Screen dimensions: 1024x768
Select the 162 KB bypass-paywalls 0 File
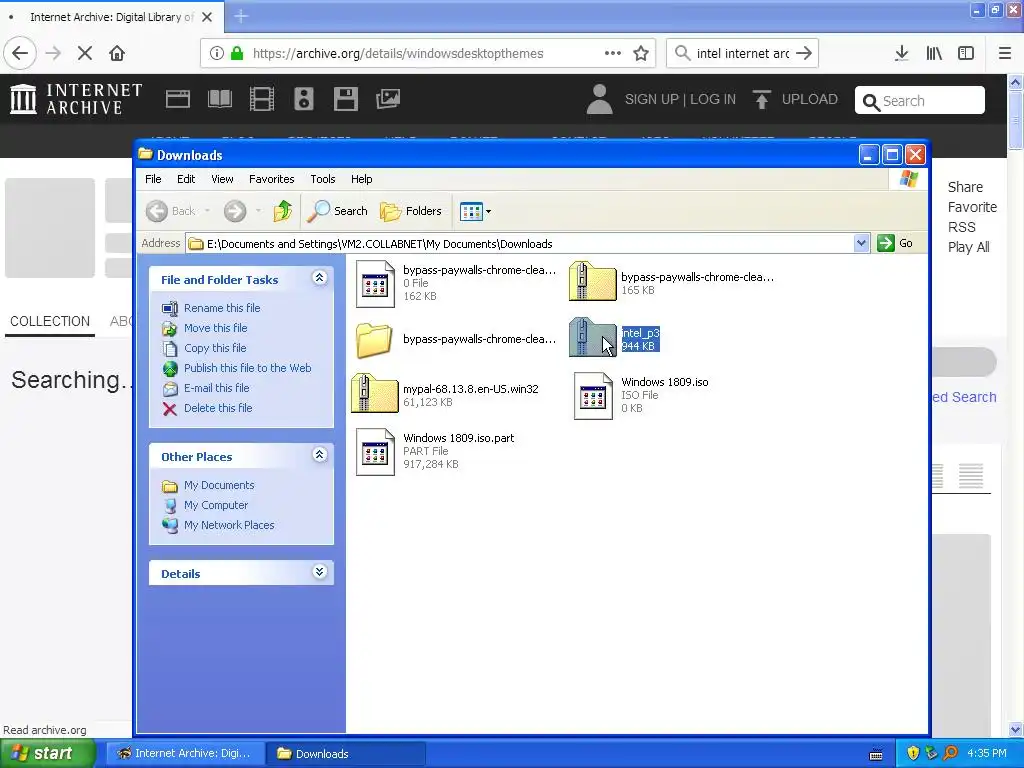[456, 283]
